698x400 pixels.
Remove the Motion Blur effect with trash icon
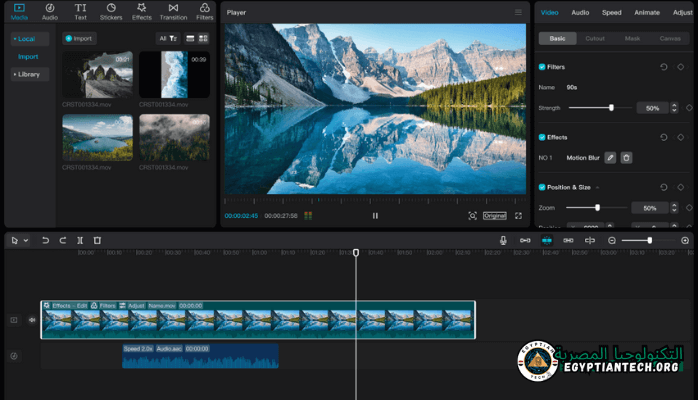click(626, 157)
